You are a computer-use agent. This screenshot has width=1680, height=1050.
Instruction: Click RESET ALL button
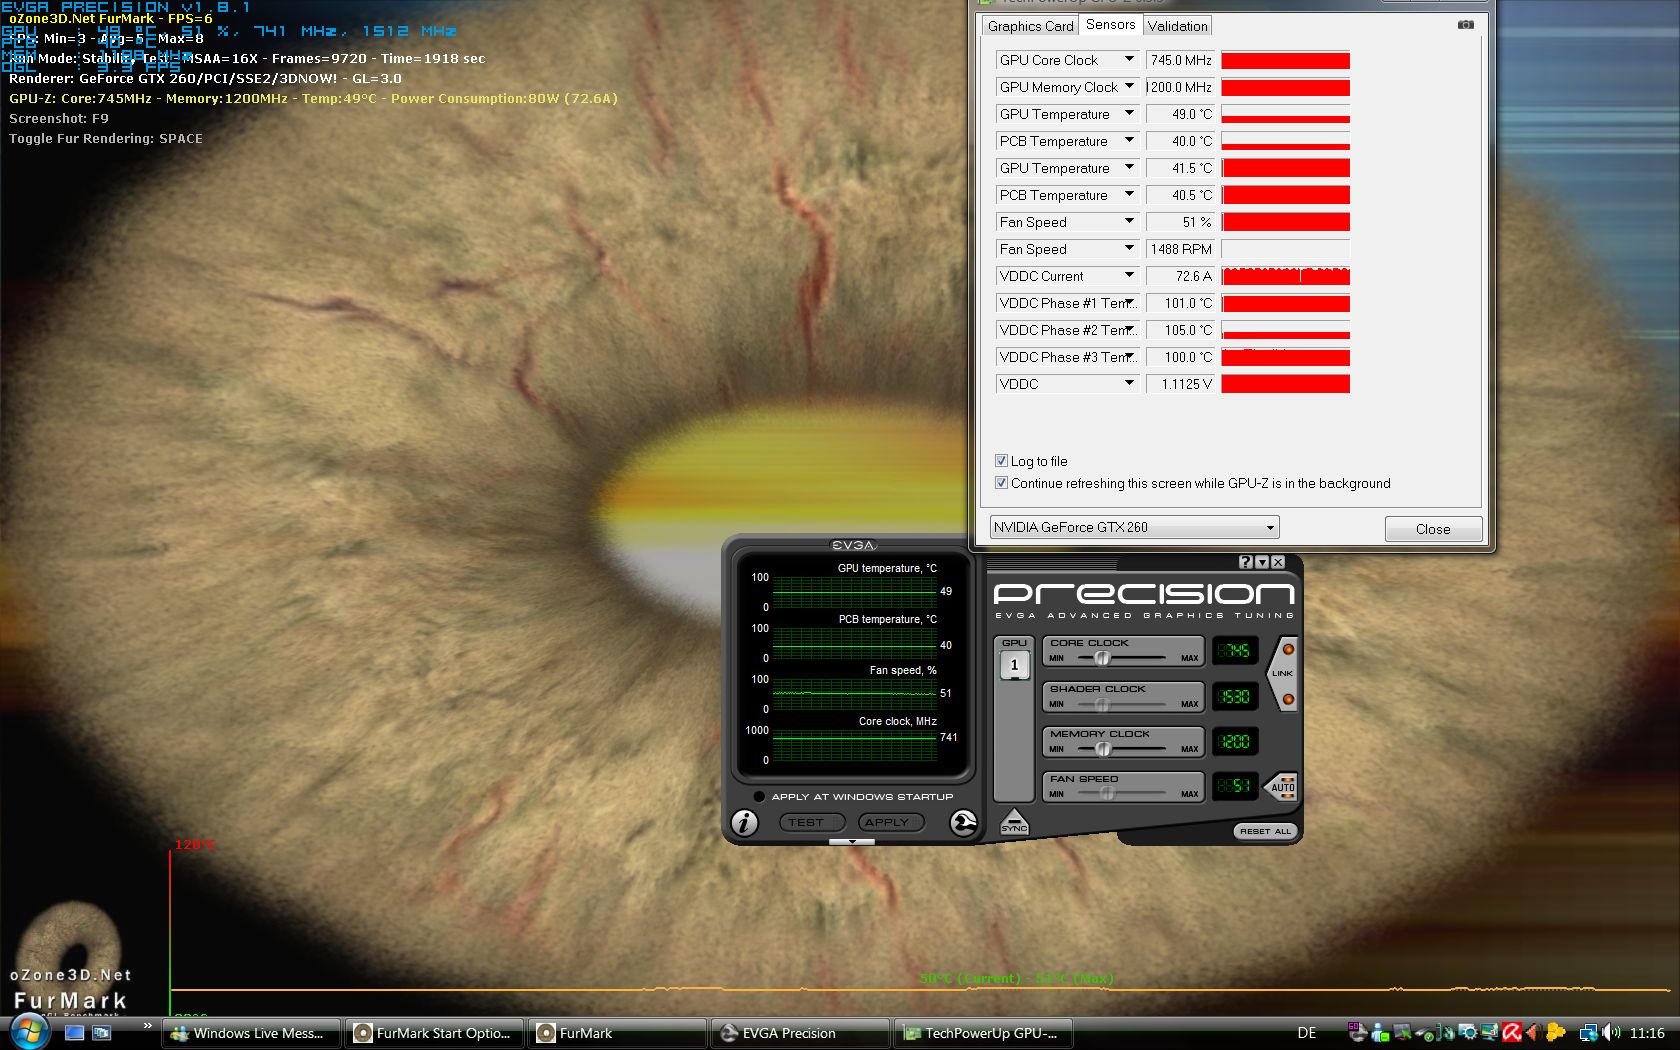pos(1265,831)
